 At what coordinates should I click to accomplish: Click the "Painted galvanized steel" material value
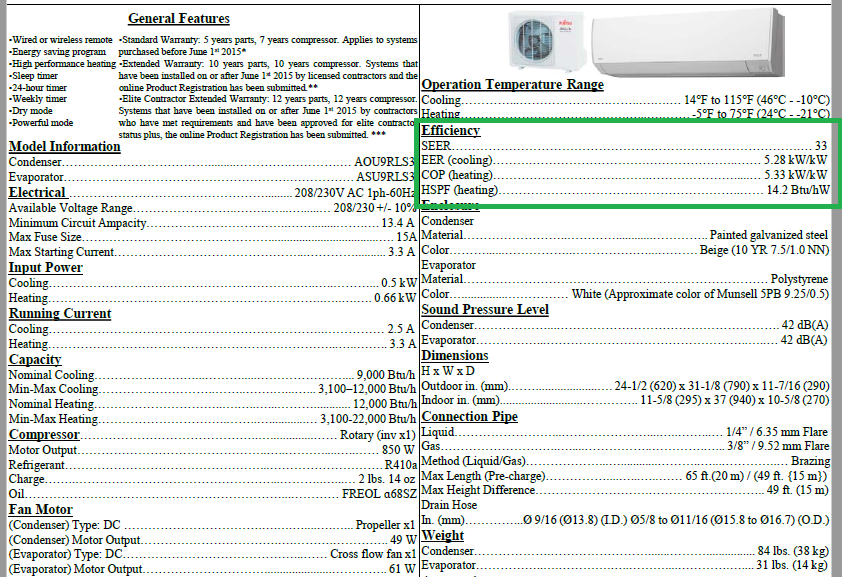[768, 235]
